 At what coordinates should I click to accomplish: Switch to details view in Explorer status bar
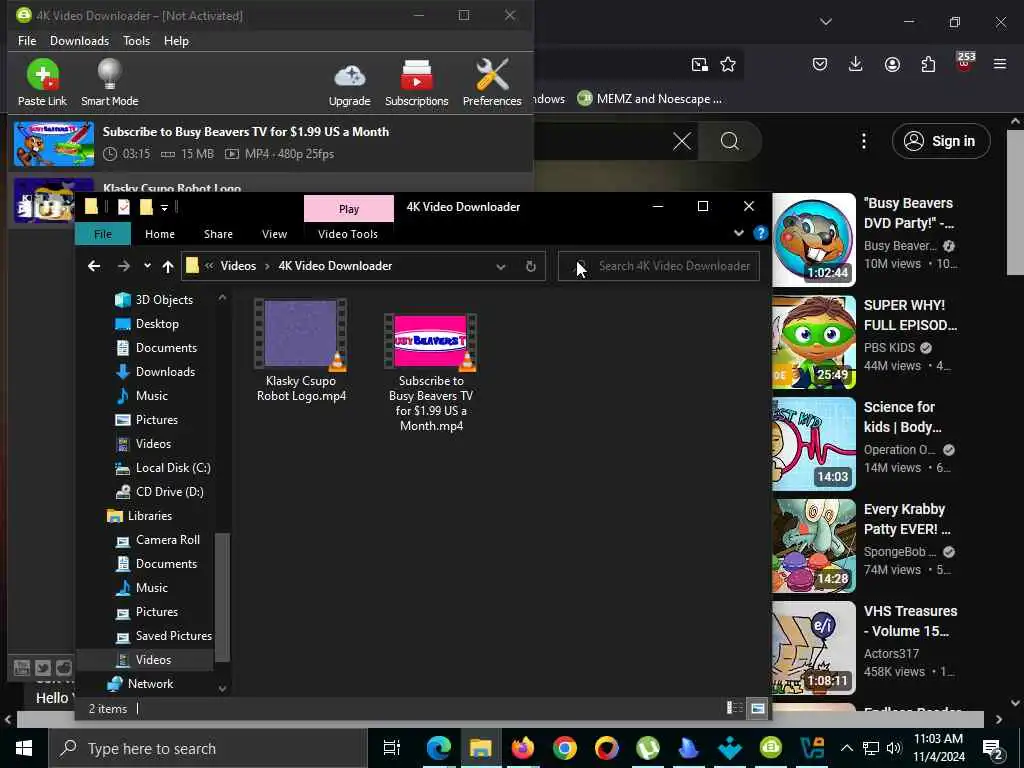point(735,708)
